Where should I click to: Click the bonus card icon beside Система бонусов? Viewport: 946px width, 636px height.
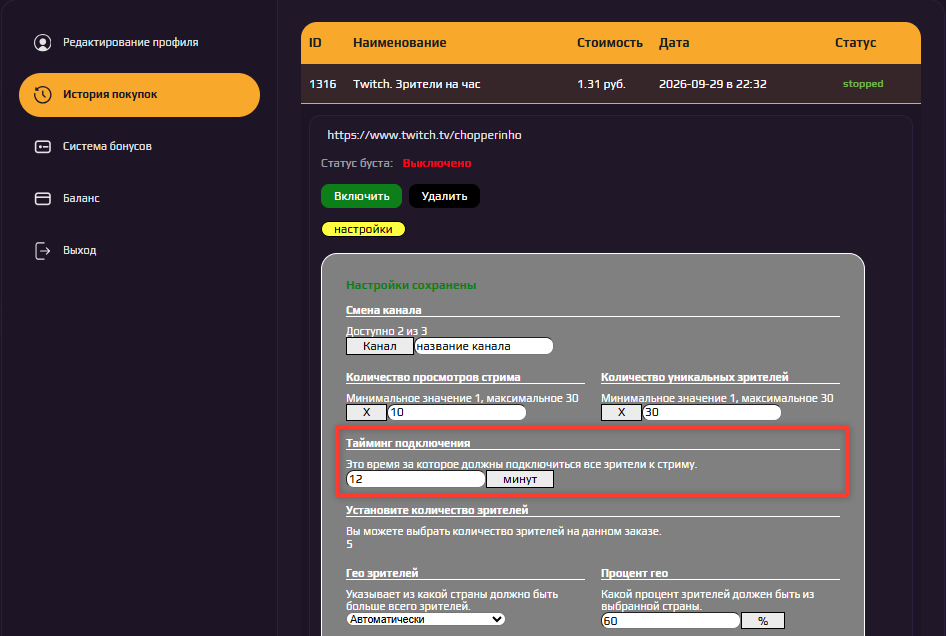(x=42, y=147)
